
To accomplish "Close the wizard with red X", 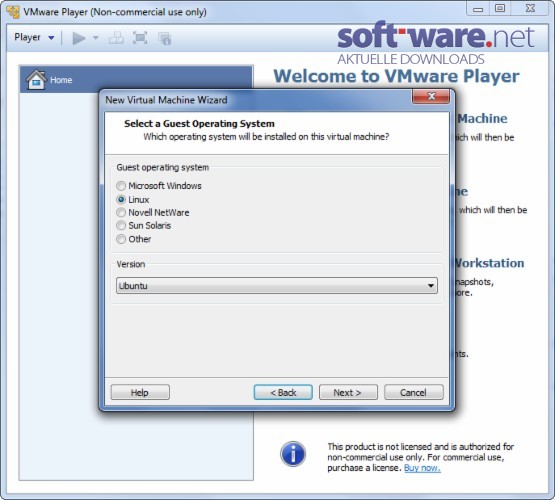I will [431, 96].
